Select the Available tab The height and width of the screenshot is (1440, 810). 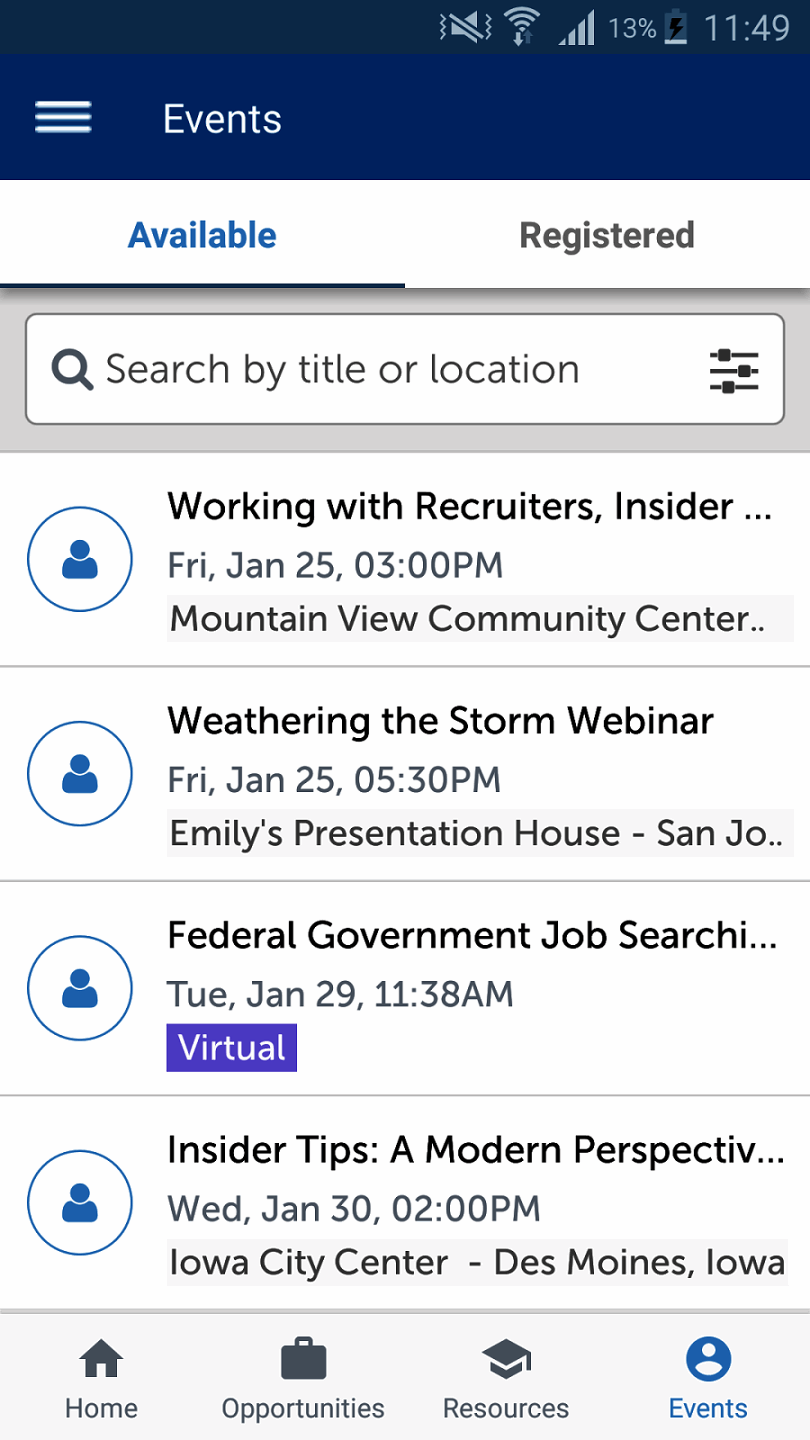click(x=202, y=236)
